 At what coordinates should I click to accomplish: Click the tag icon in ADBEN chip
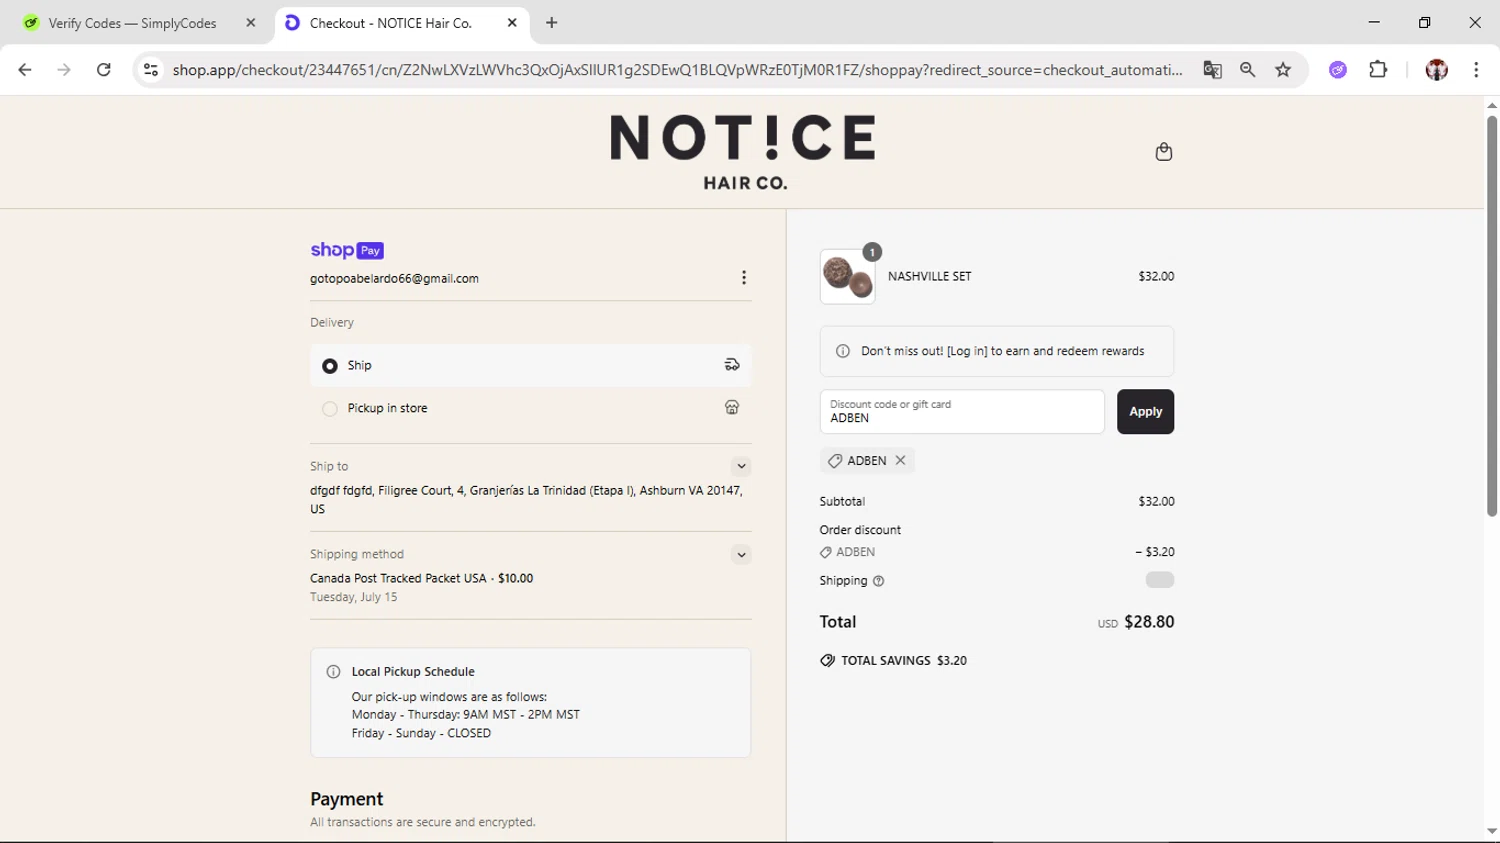tap(835, 460)
